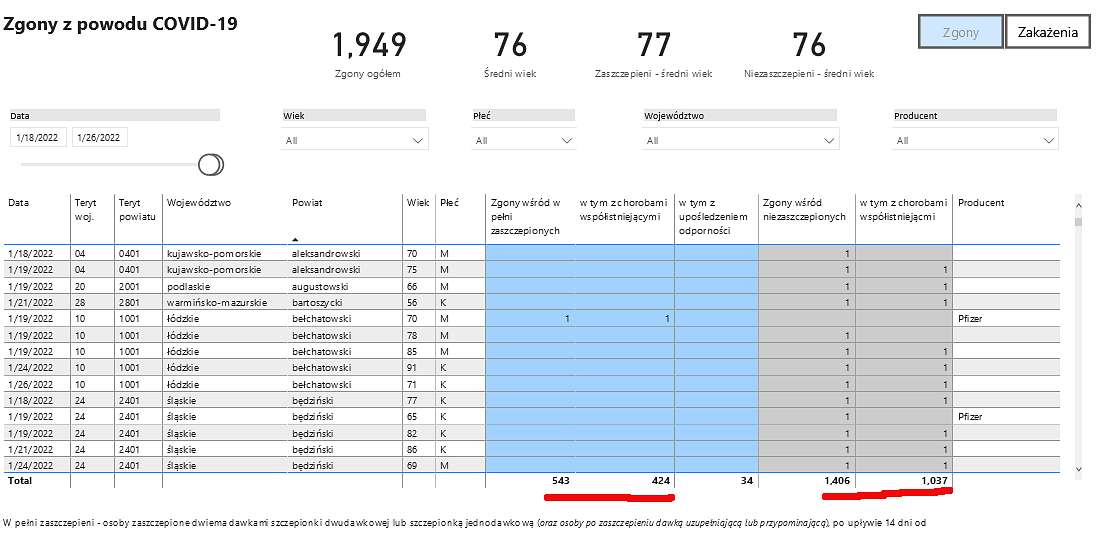Click the table vertical scrollbar thumb
This screenshot has width=1098, height=533.
click(1078, 221)
